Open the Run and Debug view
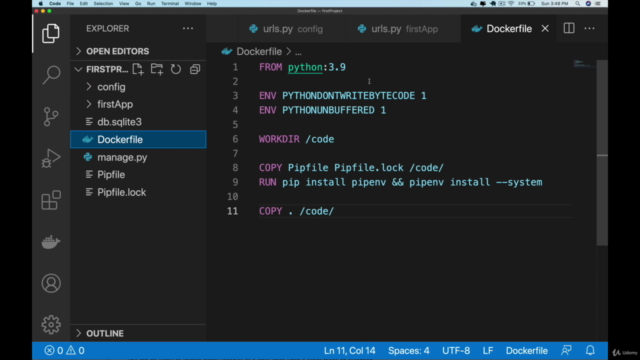The width and height of the screenshot is (640, 360). point(51,158)
